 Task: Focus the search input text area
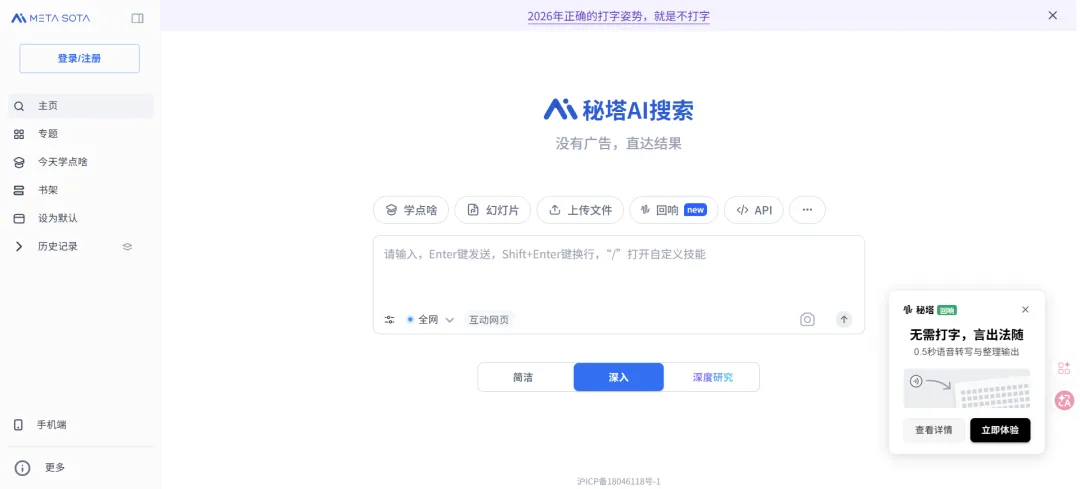[x=619, y=272]
